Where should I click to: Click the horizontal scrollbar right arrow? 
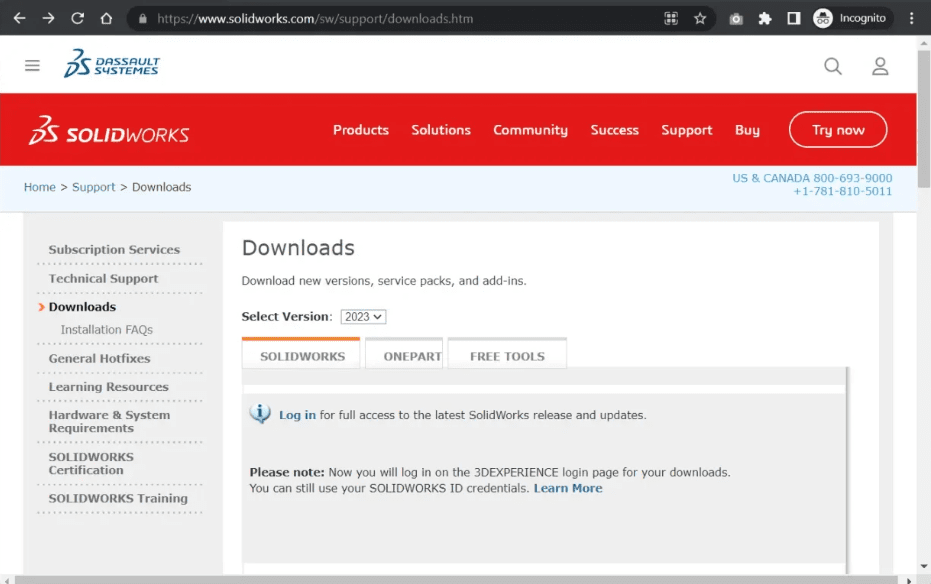[x=908, y=580]
